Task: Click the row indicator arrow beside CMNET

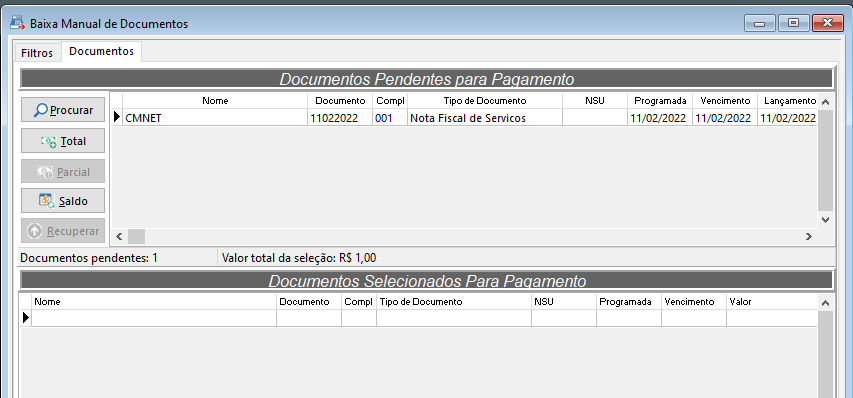Action: pyautogui.click(x=116, y=117)
